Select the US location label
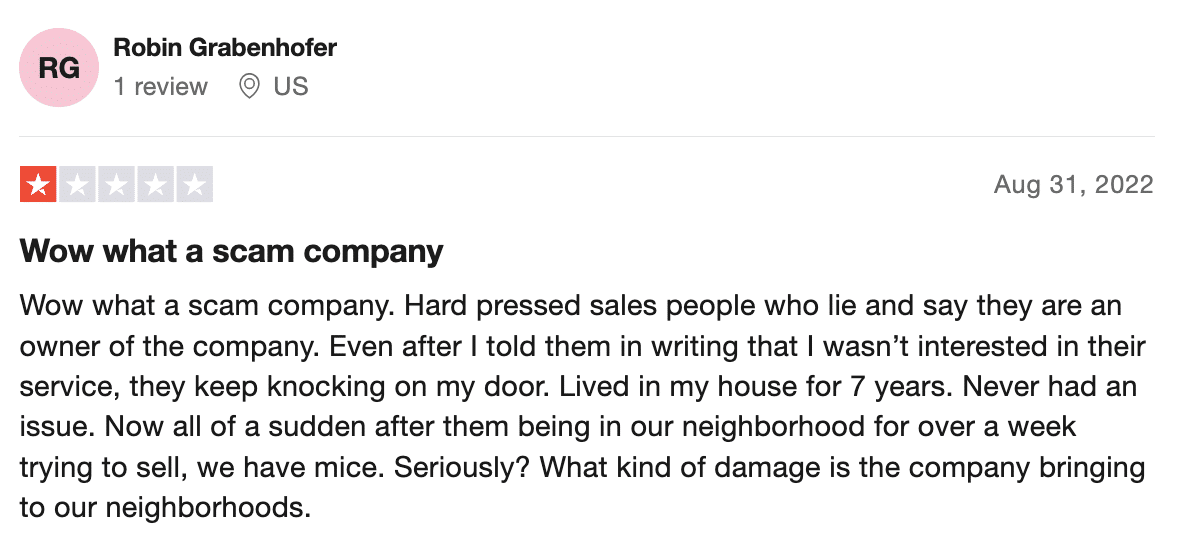The height and width of the screenshot is (542, 1180). (x=291, y=87)
